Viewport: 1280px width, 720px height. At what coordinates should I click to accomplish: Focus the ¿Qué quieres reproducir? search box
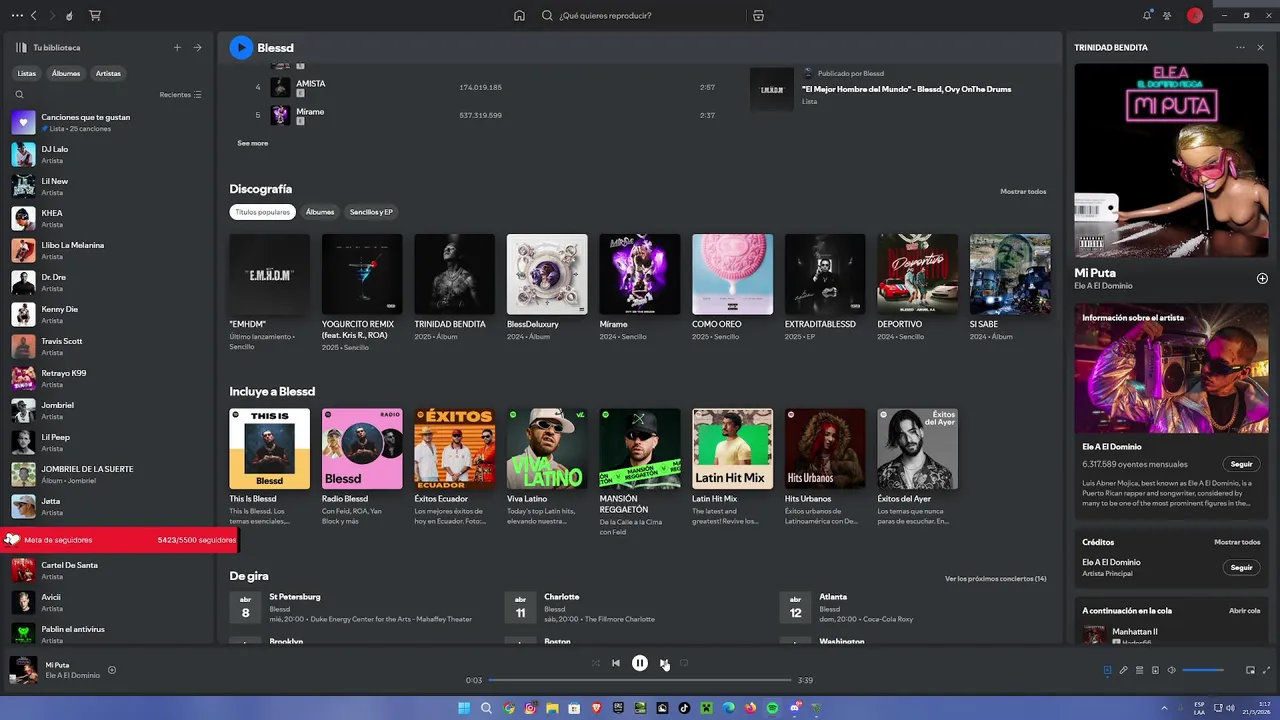(640, 16)
